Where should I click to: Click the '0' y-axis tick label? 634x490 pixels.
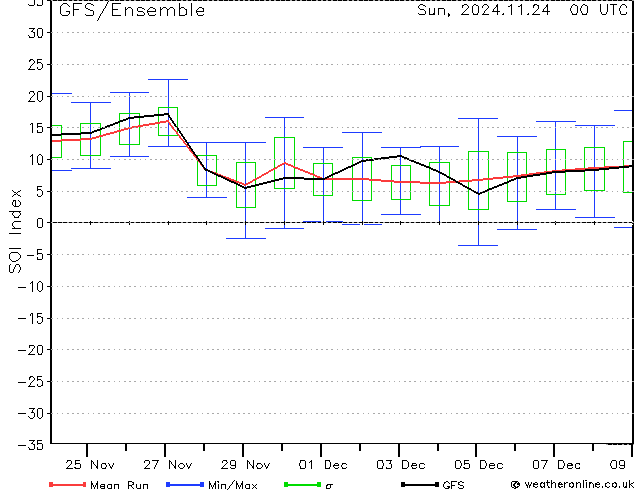[x=40, y=223]
